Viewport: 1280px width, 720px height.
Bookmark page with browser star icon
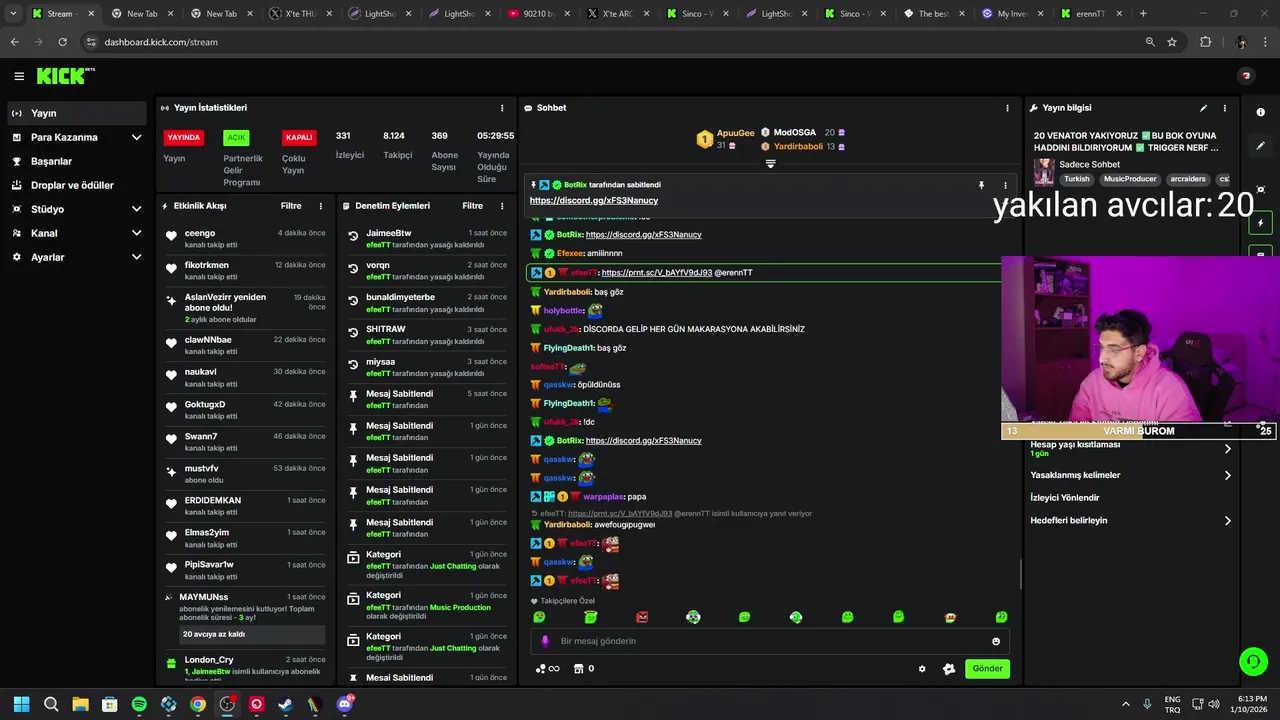(x=1172, y=42)
